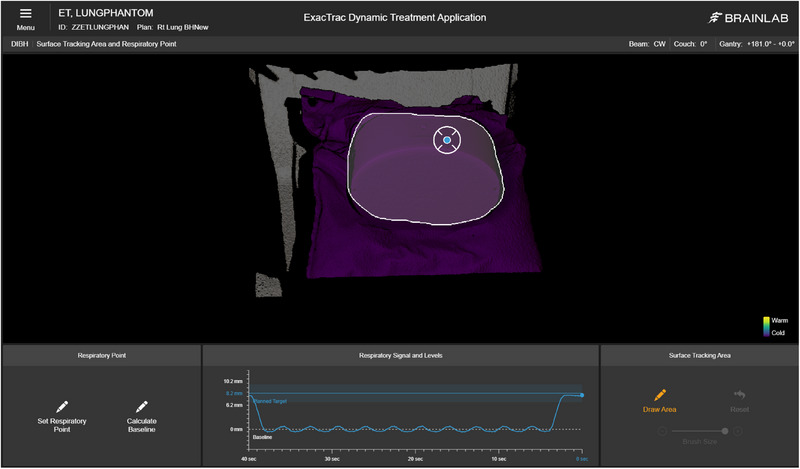Select the Respiratory Point panel header
Screen dimensions: 800x469
[102, 355]
